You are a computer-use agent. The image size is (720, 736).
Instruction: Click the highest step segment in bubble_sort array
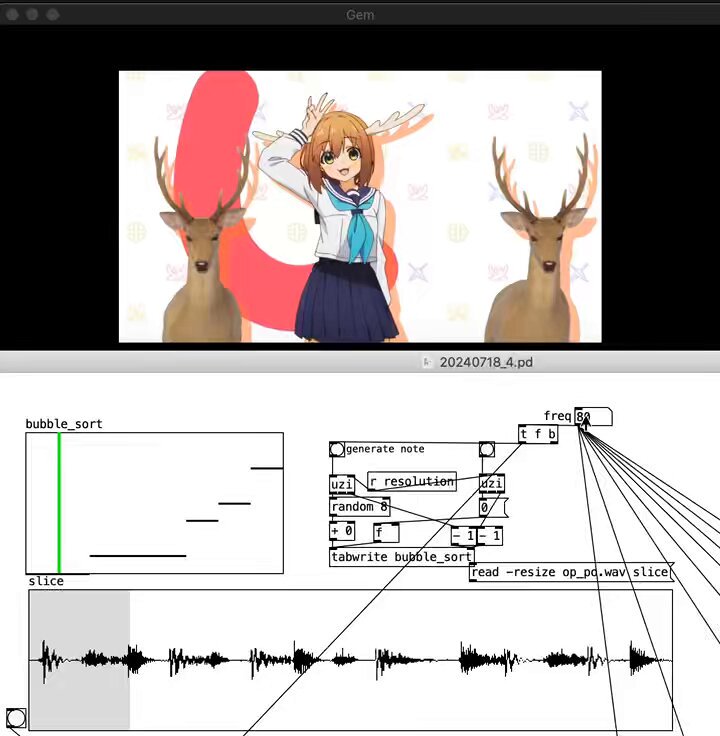[267, 468]
